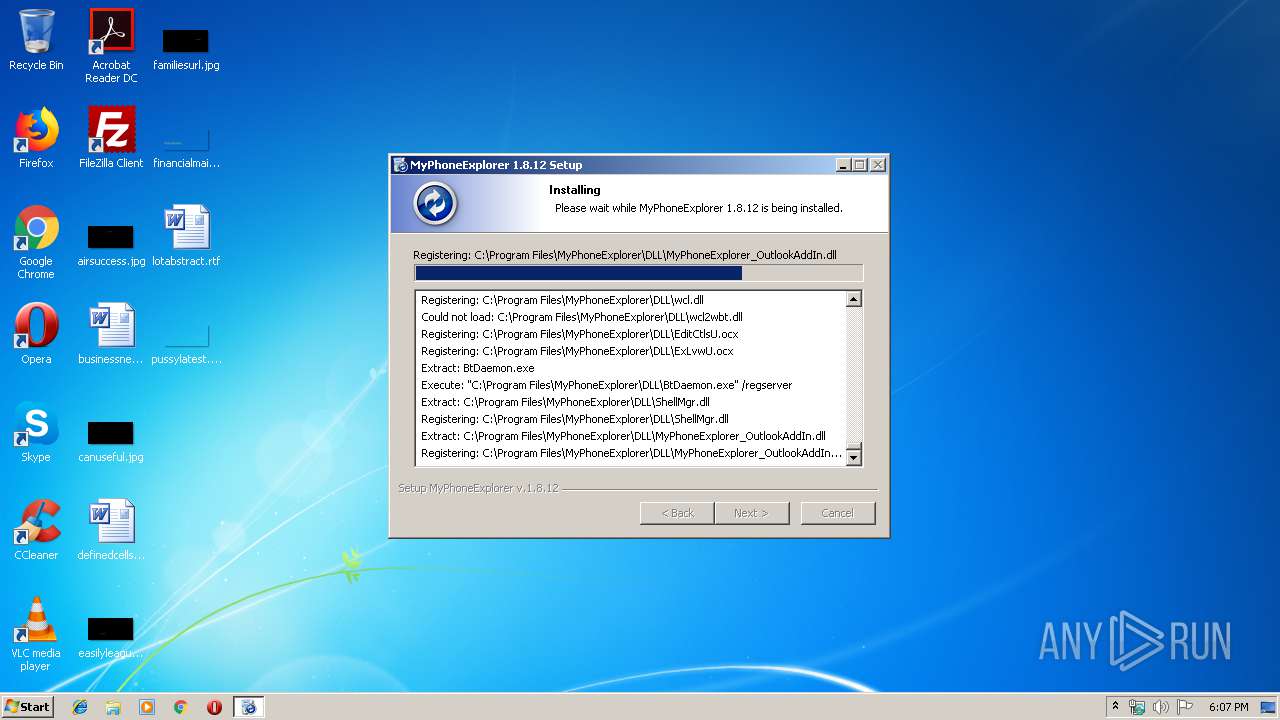Select log line Registering ShellMgr.dll
Screen dimensions: 1280x720
575,419
